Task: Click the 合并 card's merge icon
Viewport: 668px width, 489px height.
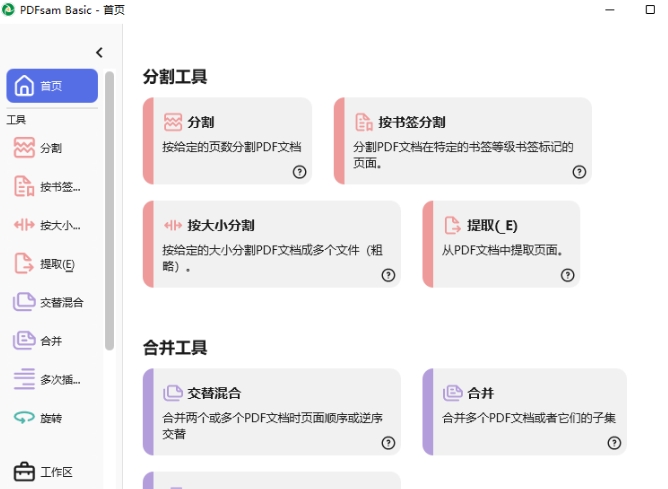Action: (452, 393)
